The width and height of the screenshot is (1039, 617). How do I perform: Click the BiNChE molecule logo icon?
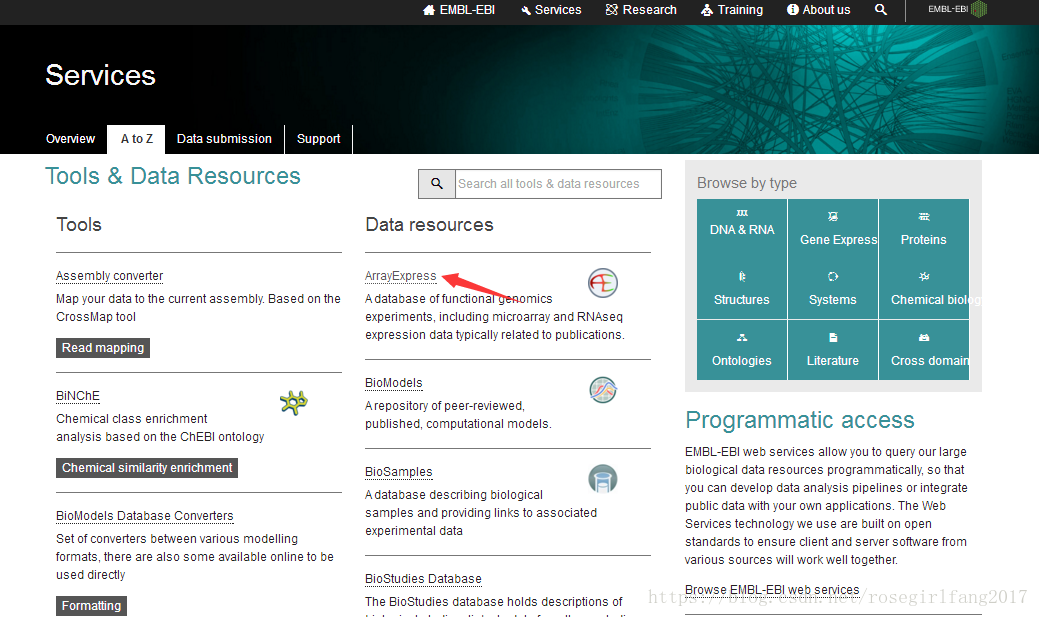pyautogui.click(x=294, y=402)
